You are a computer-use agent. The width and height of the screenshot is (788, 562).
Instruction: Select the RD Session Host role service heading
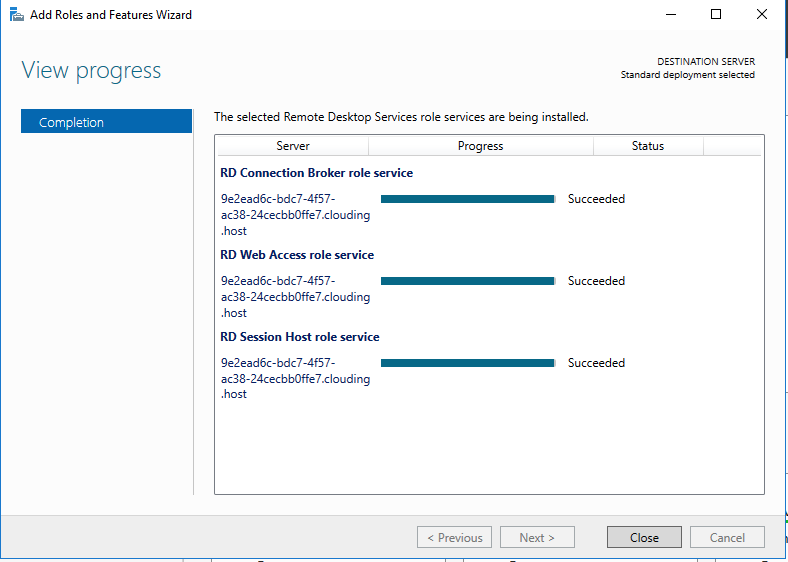300,337
